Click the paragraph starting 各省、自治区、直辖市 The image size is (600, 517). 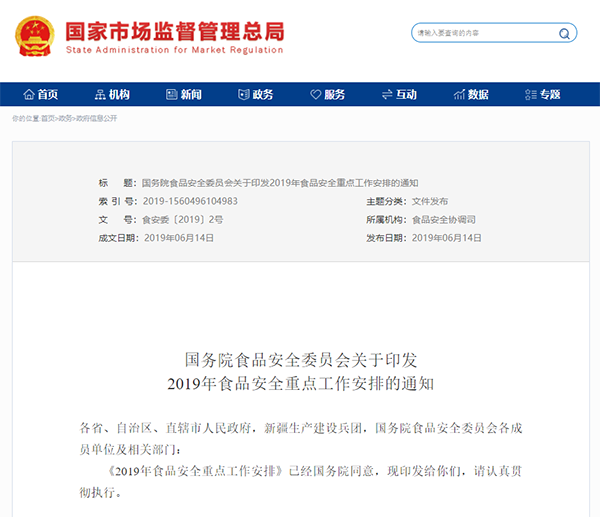coord(300,439)
